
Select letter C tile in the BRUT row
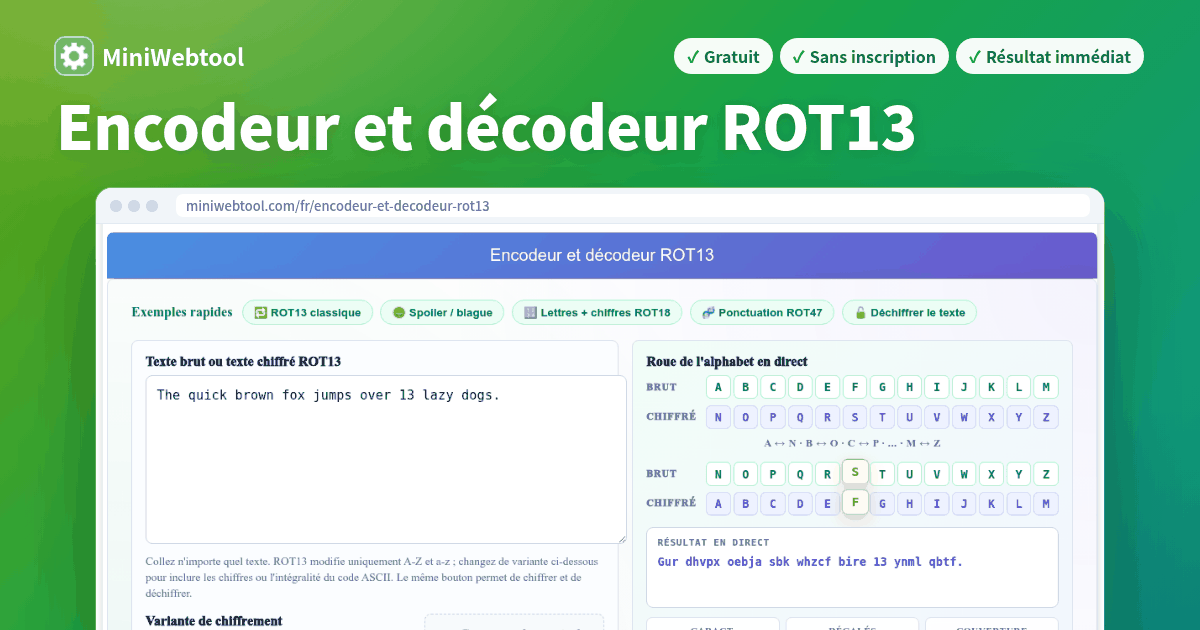(773, 387)
